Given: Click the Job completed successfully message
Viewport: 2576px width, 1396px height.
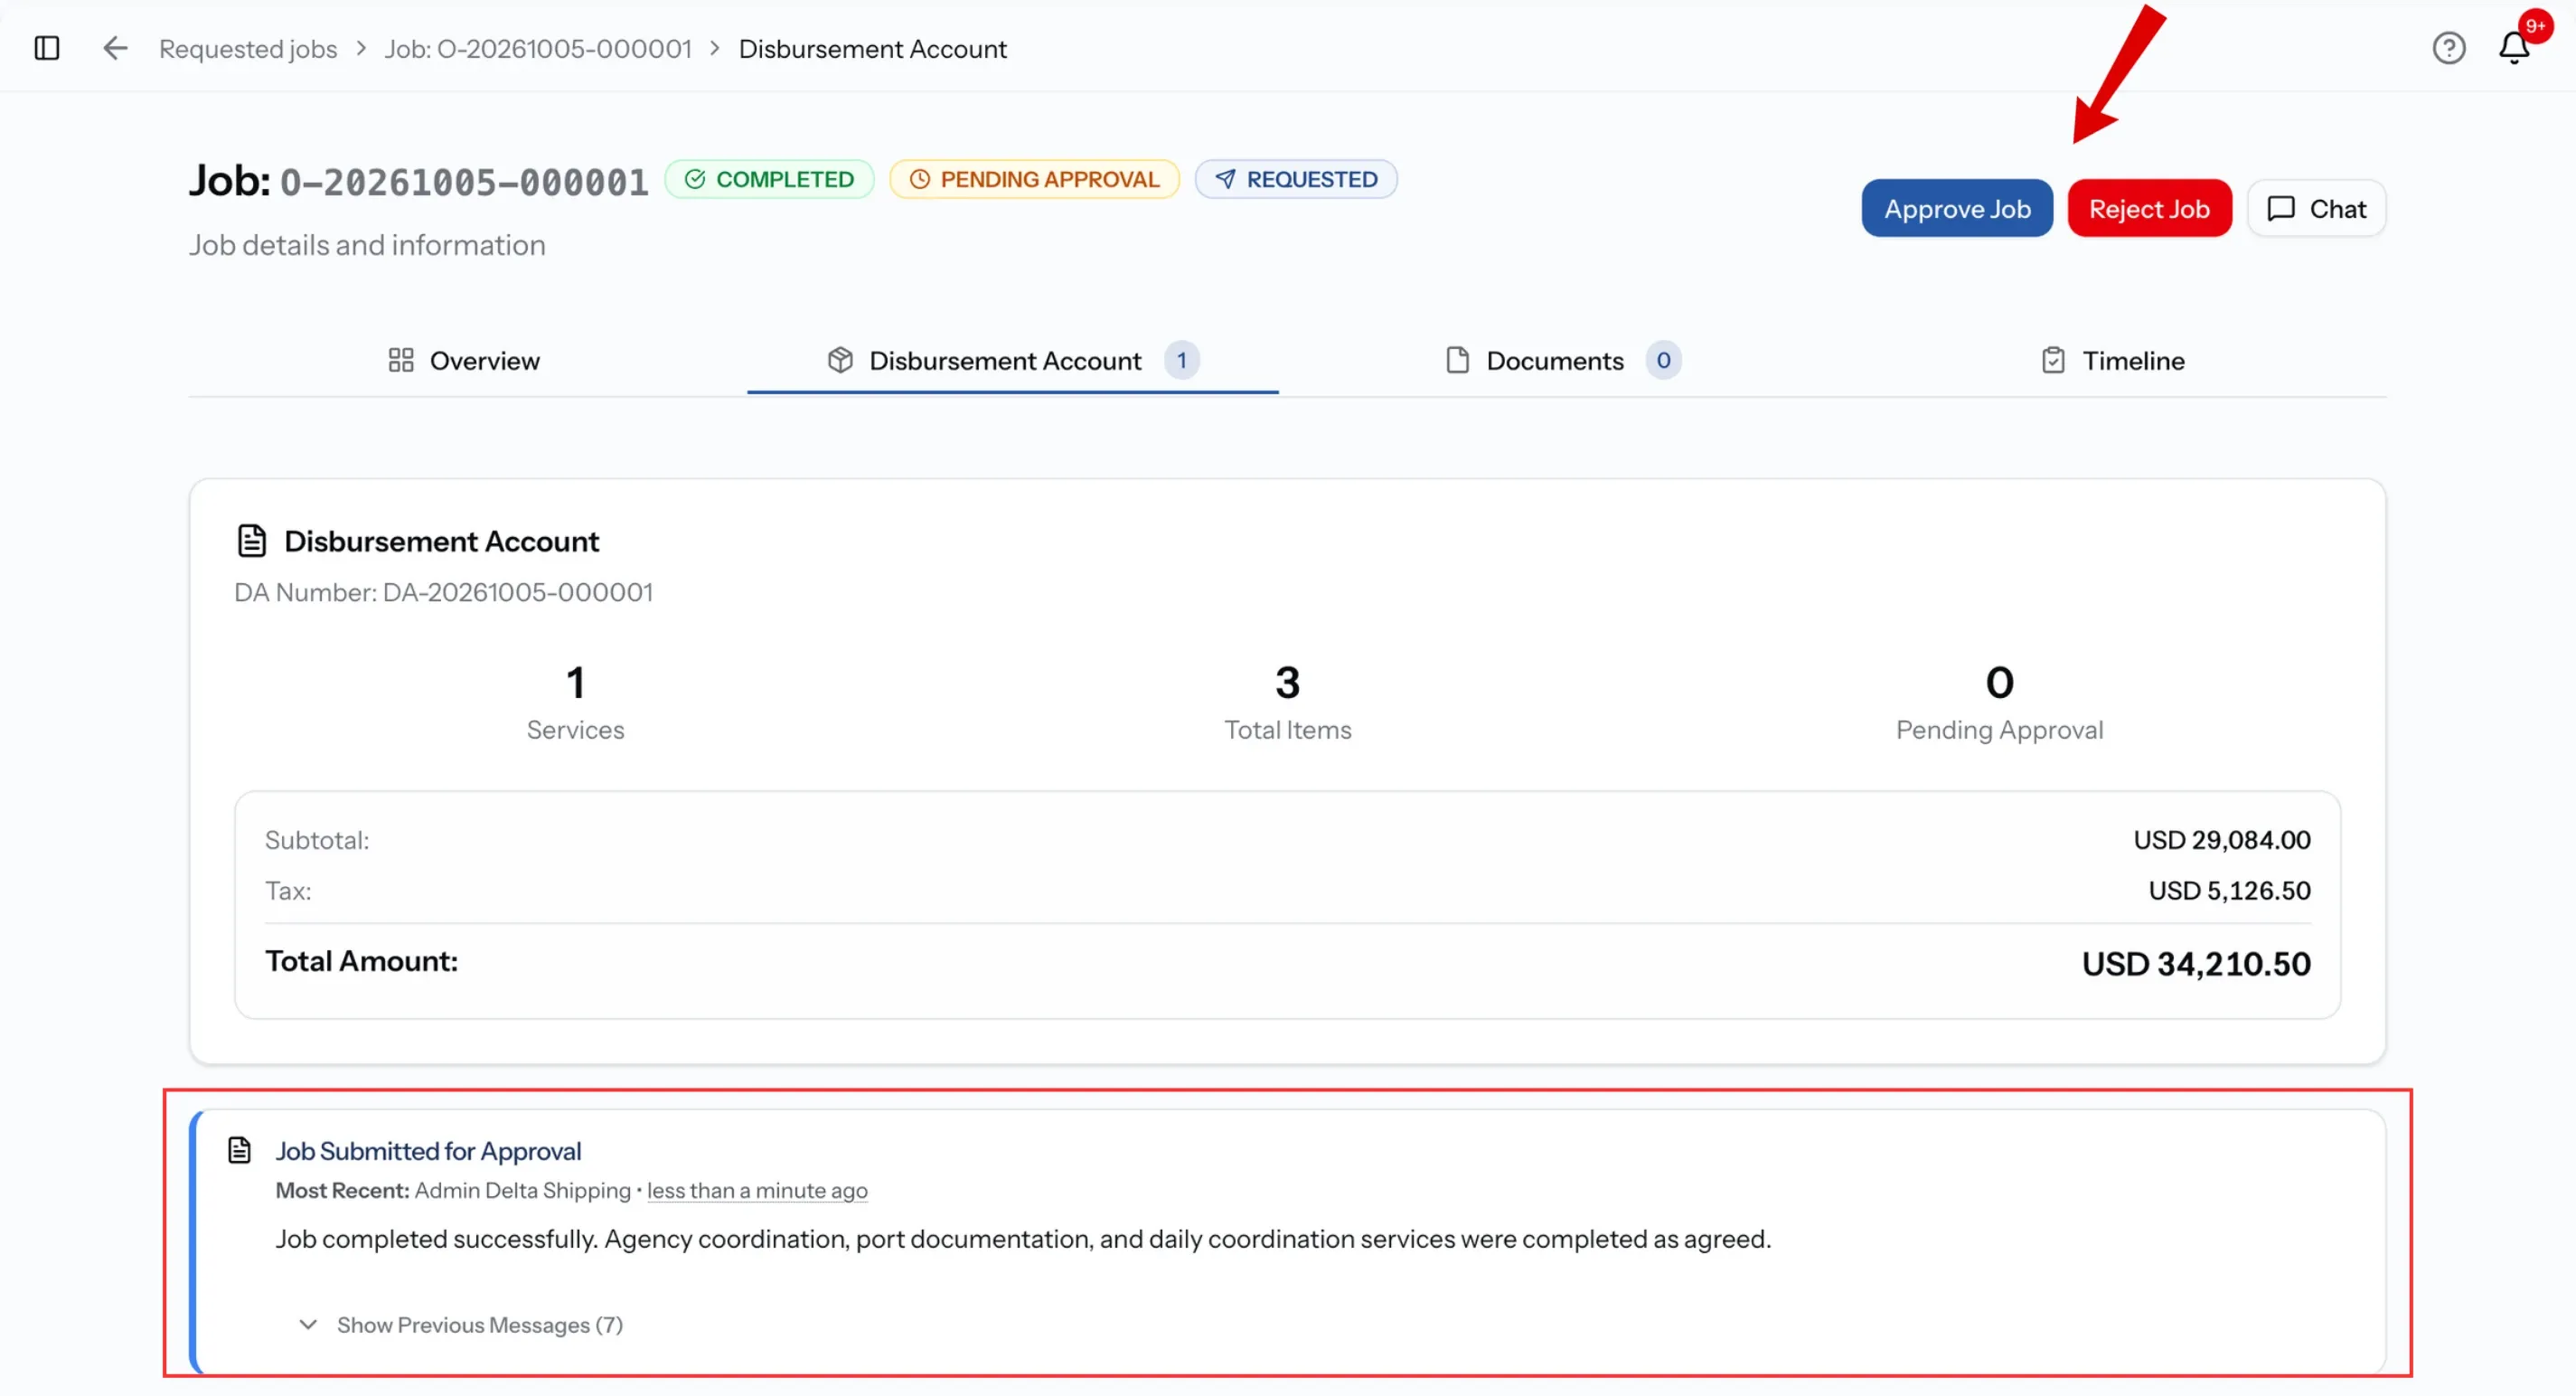Looking at the screenshot, I should (1023, 1239).
